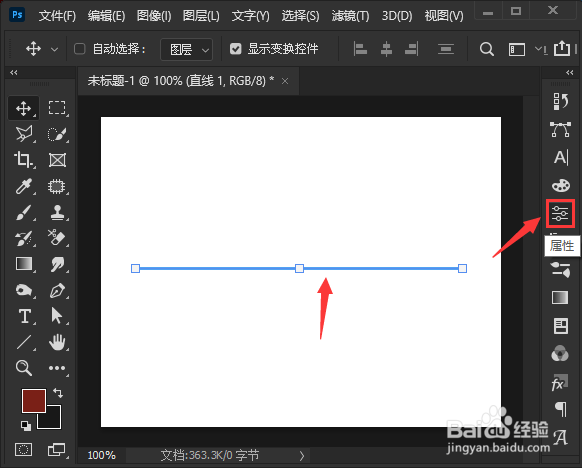The image size is (582, 468).
Task: Open the Channels panel icon
Action: click(560, 354)
